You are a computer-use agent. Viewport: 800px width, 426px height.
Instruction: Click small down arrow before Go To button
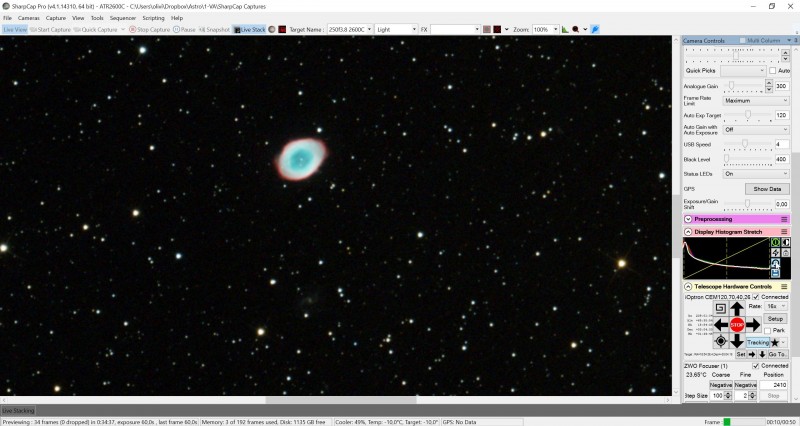click(762, 354)
